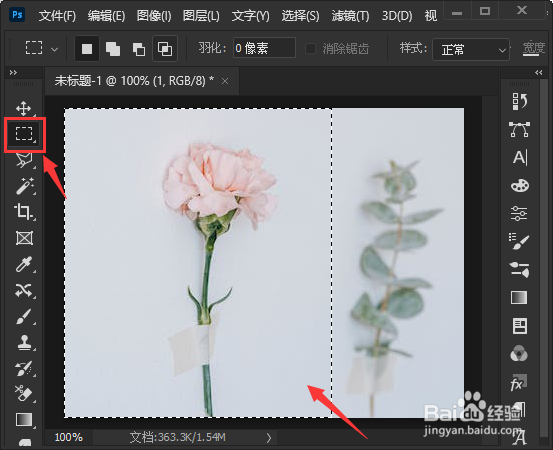Close the 未标题-1 document tab
The width and height of the screenshot is (553, 450).
coord(225,81)
